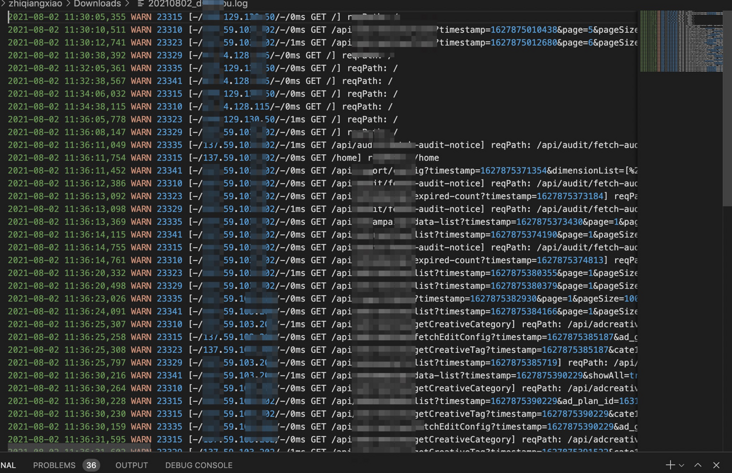This screenshot has width=732, height=473.
Task: Open the launch profile dropdown beside plus
Action: [682, 465]
